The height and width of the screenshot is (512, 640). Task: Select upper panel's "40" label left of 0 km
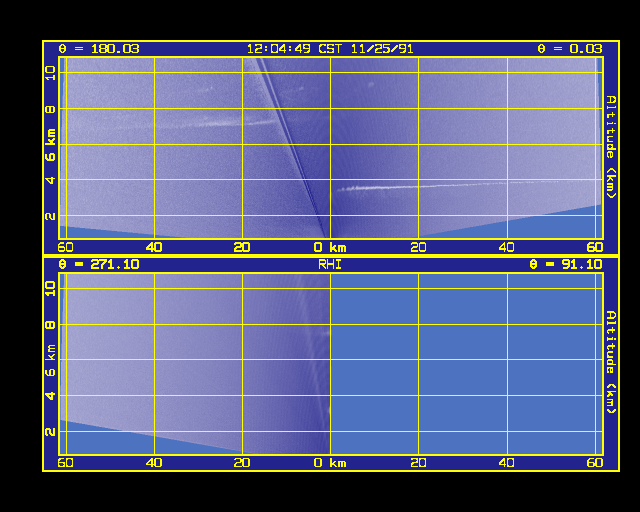pyautogui.click(x=154, y=247)
